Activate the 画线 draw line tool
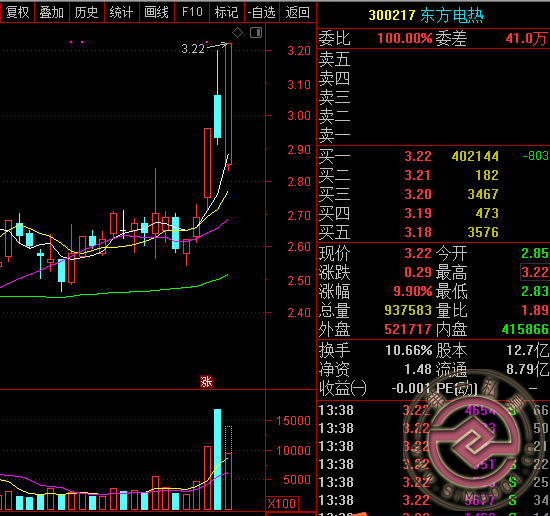The width and height of the screenshot is (550, 516). click(x=157, y=12)
